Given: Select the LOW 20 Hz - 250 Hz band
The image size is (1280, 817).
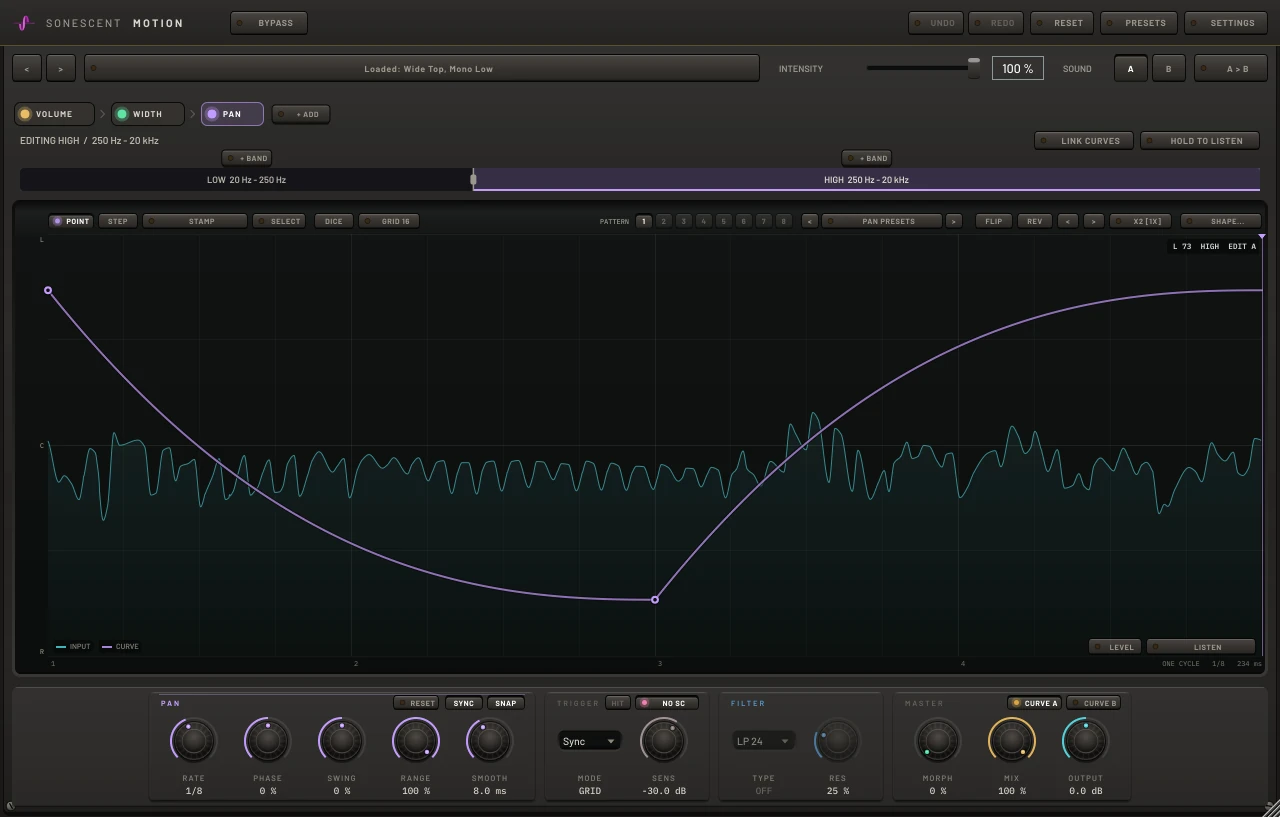Looking at the screenshot, I should (246, 180).
